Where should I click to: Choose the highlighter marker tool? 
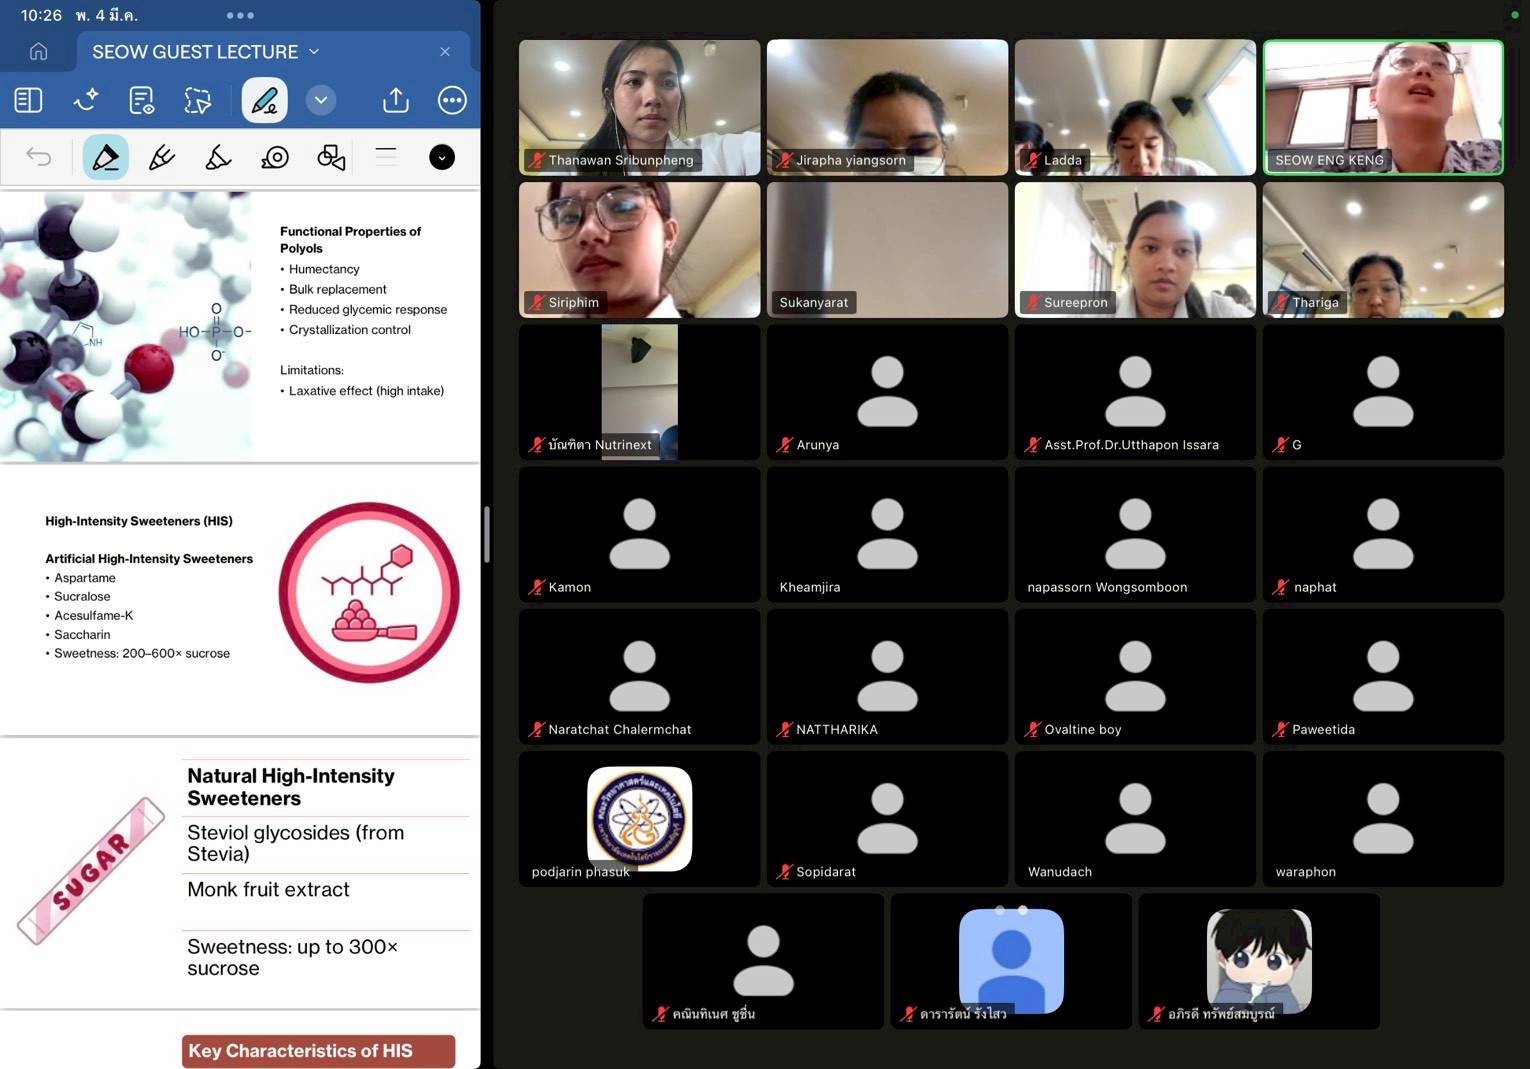pyautogui.click(x=218, y=157)
